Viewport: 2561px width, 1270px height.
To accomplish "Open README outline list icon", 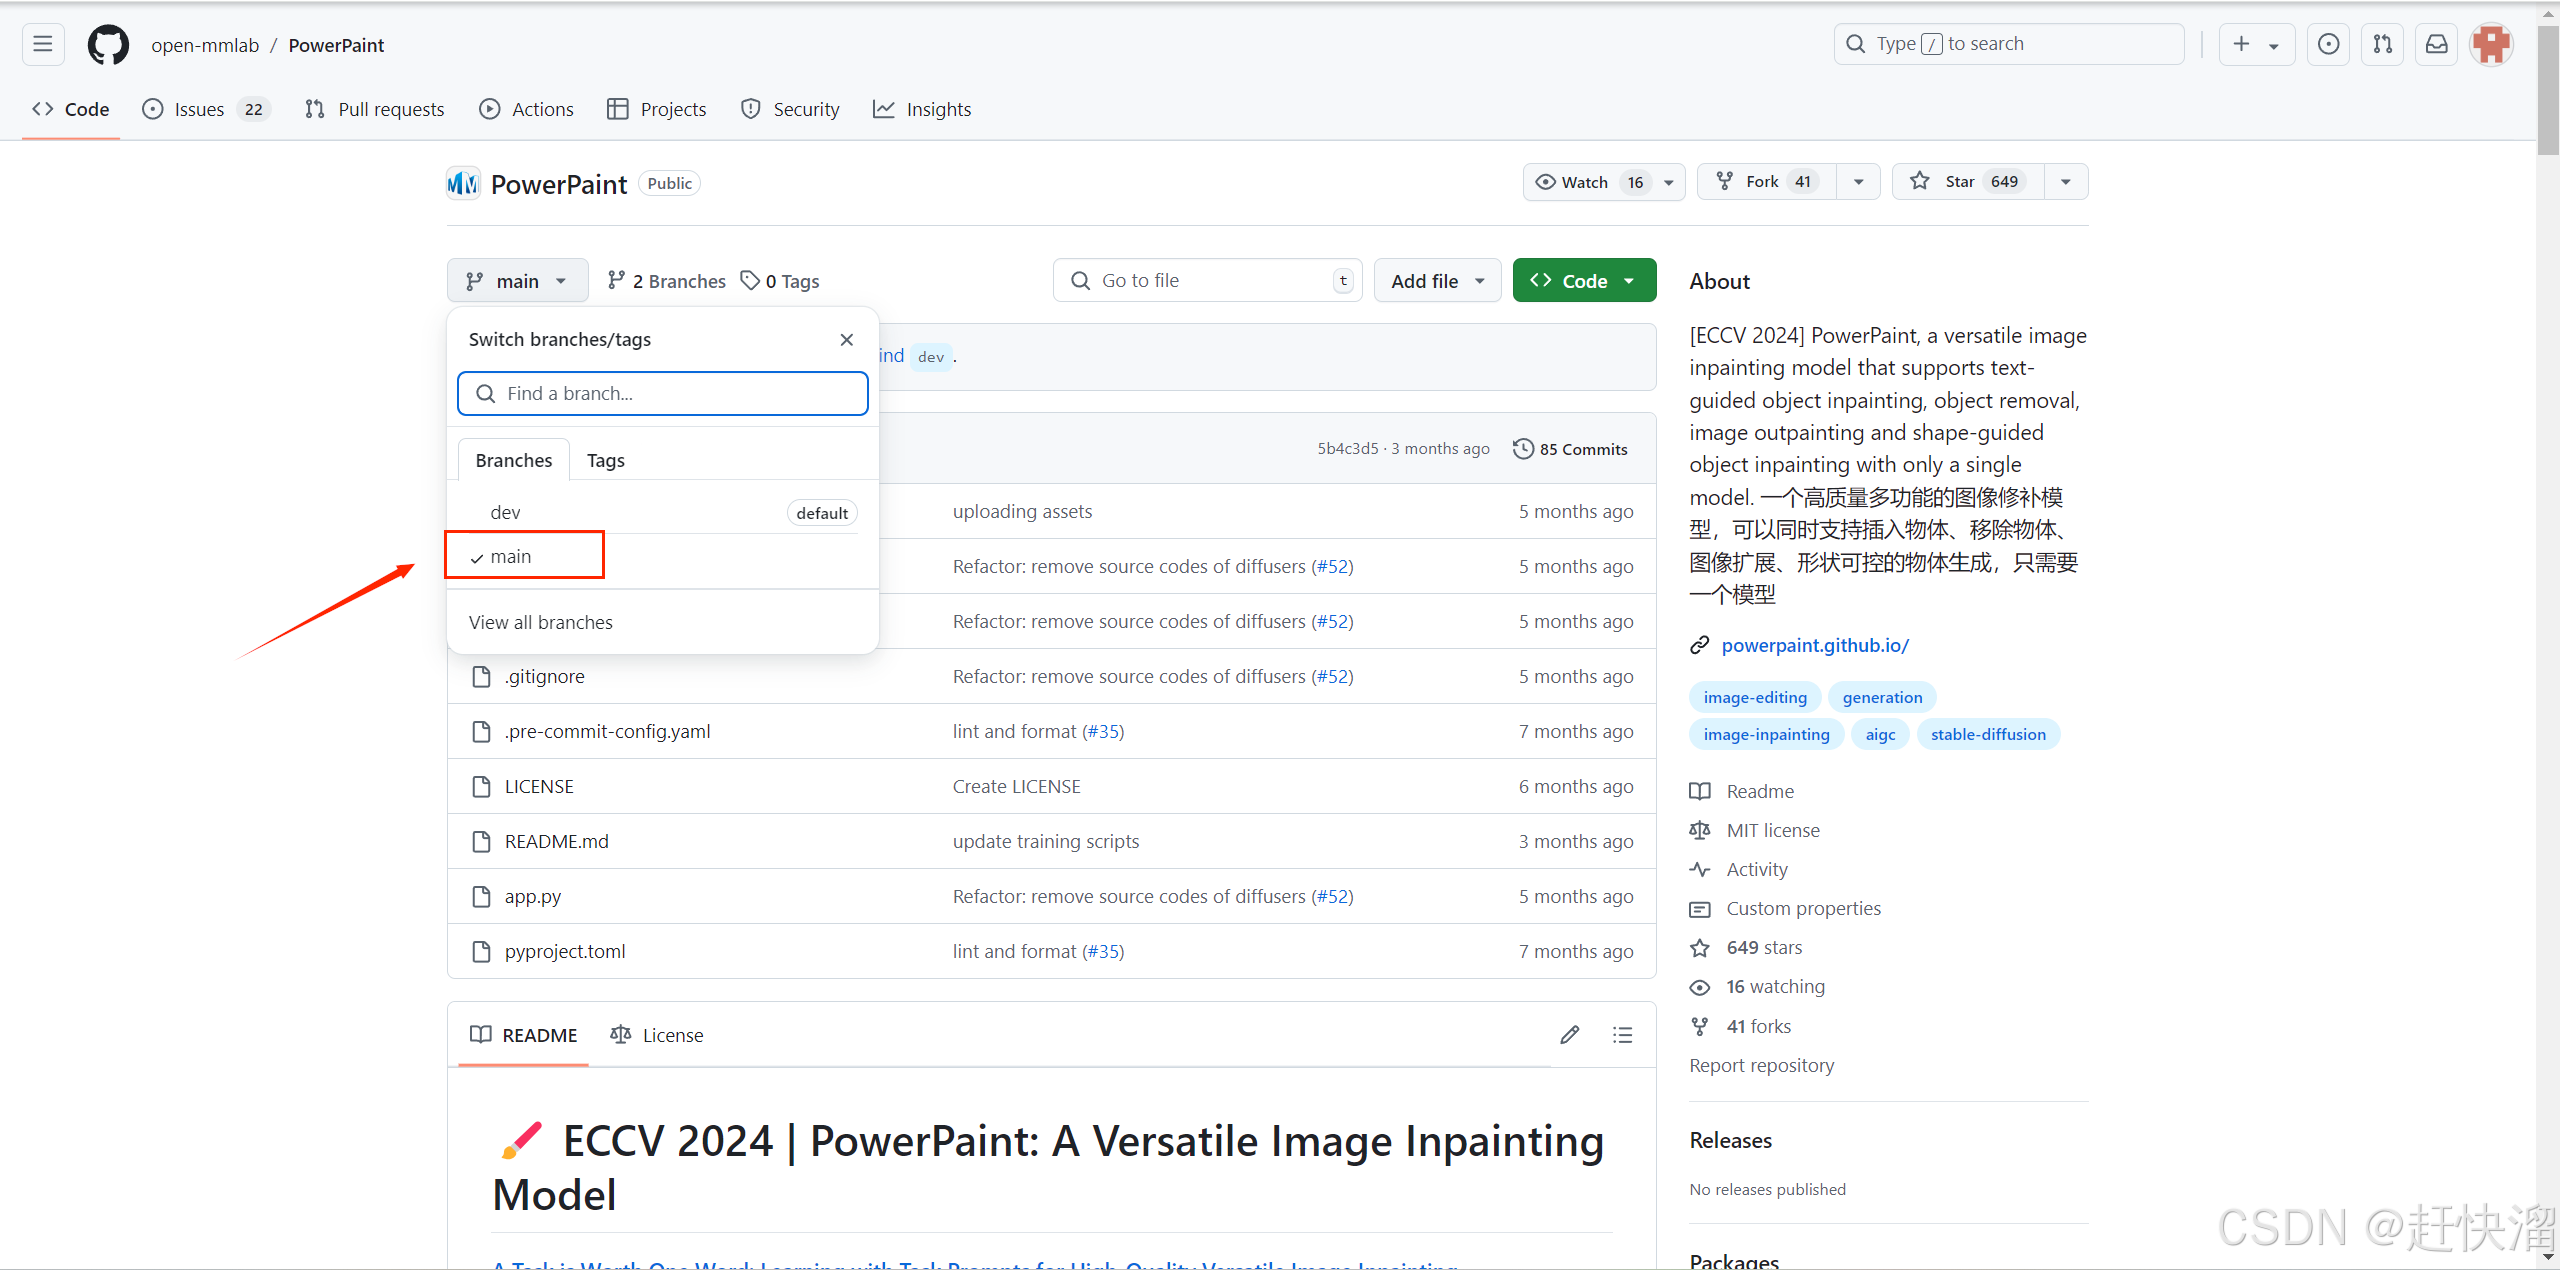I will pyautogui.click(x=1622, y=1035).
